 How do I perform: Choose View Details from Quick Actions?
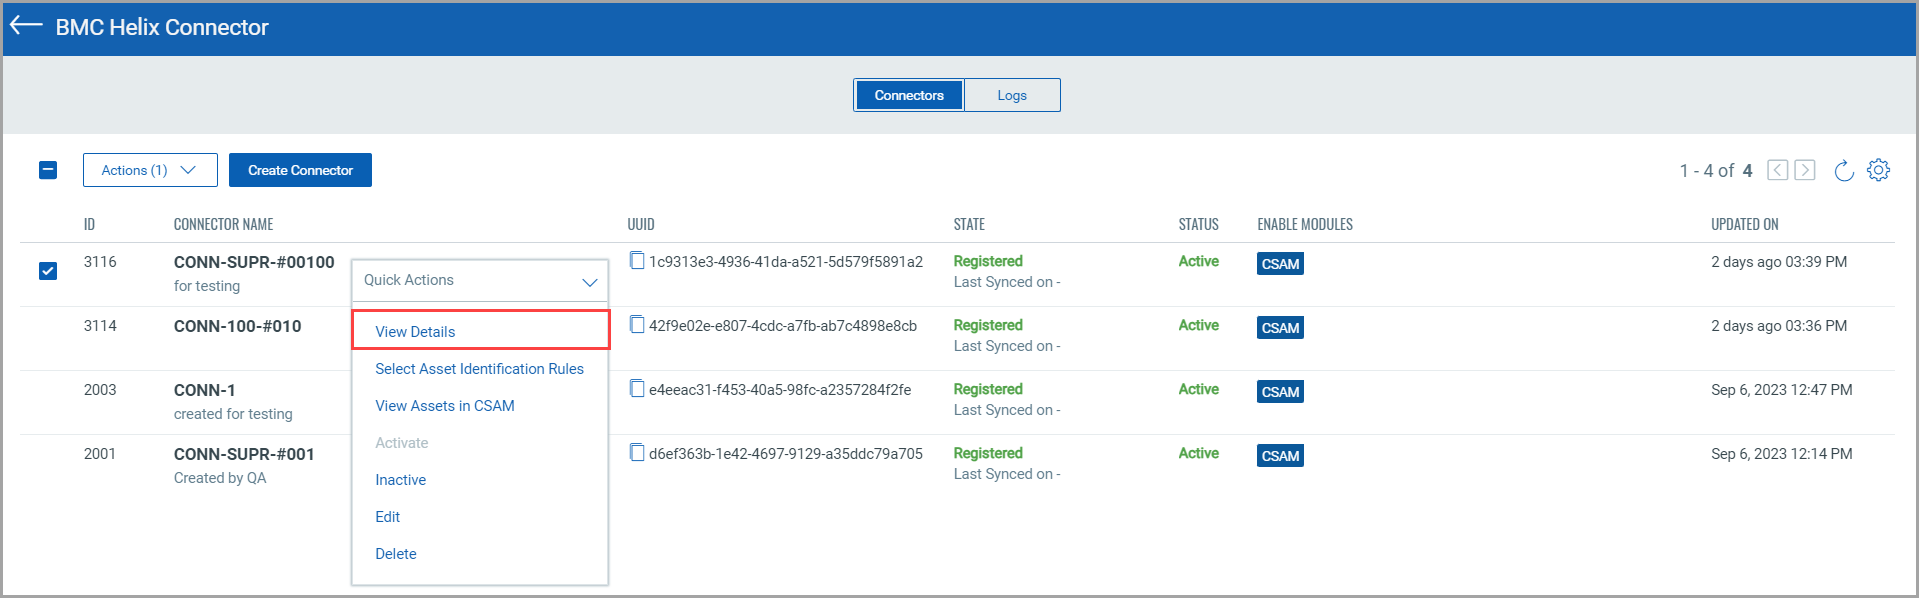click(x=415, y=331)
